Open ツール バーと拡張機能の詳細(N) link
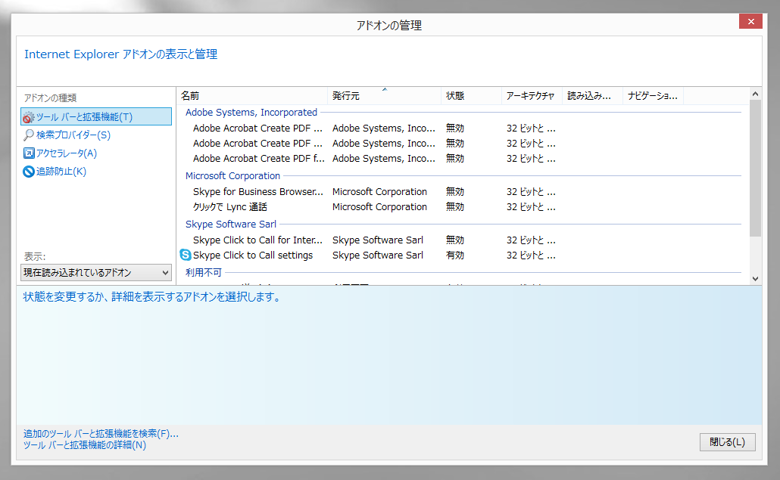This screenshot has height=480, width=780. pyautogui.click(x=85, y=445)
